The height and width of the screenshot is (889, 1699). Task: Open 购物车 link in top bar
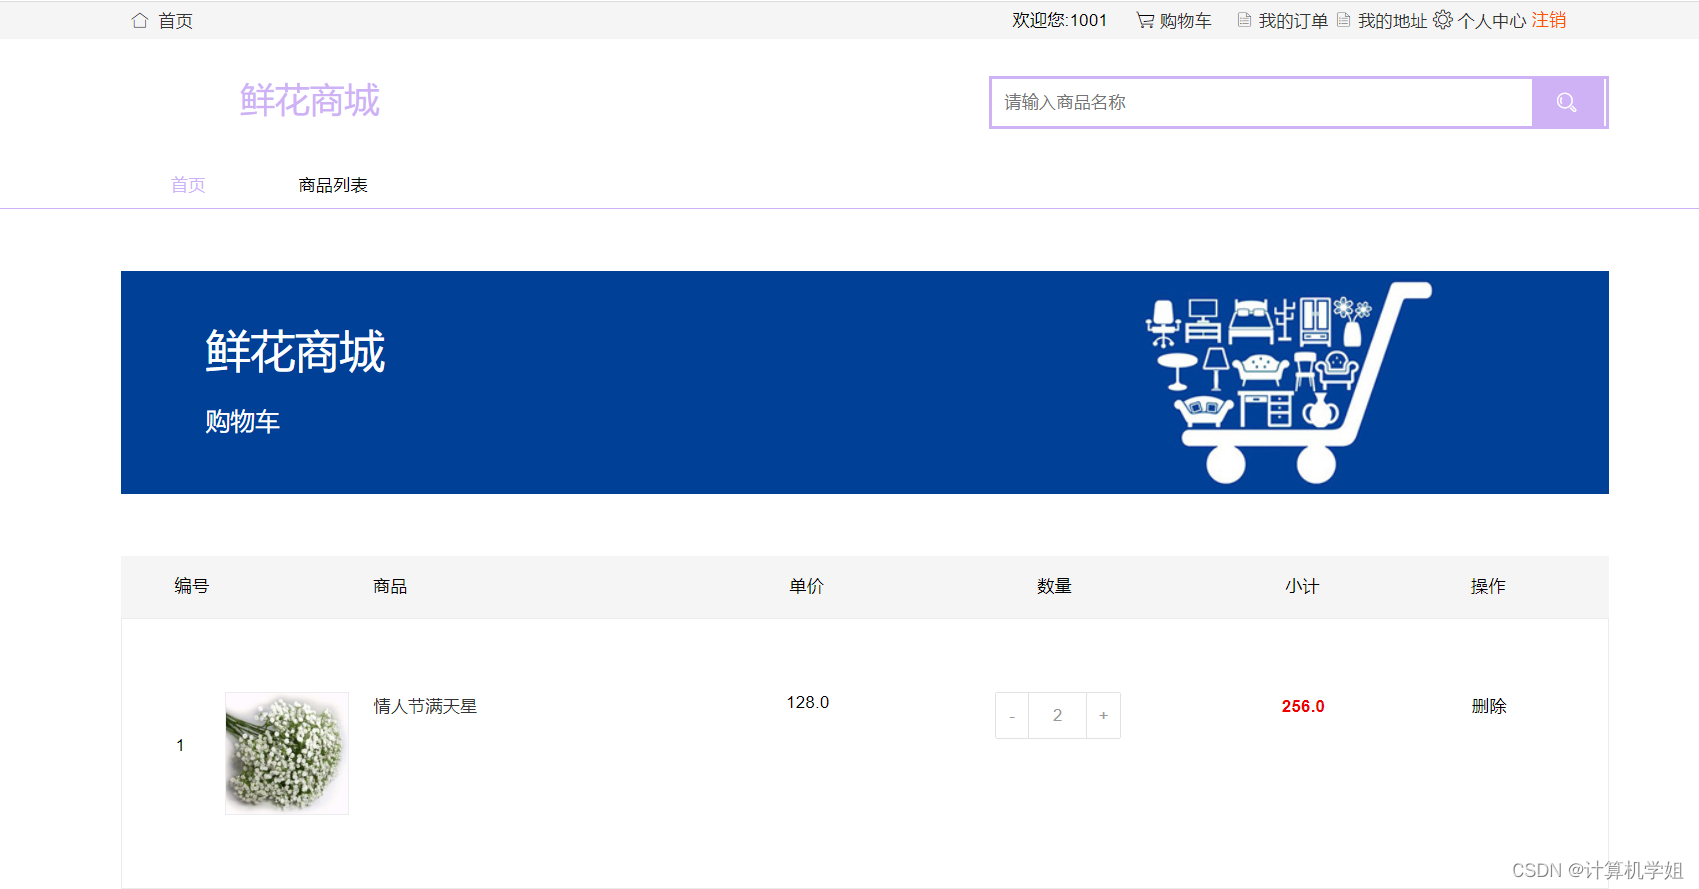pyautogui.click(x=1186, y=21)
